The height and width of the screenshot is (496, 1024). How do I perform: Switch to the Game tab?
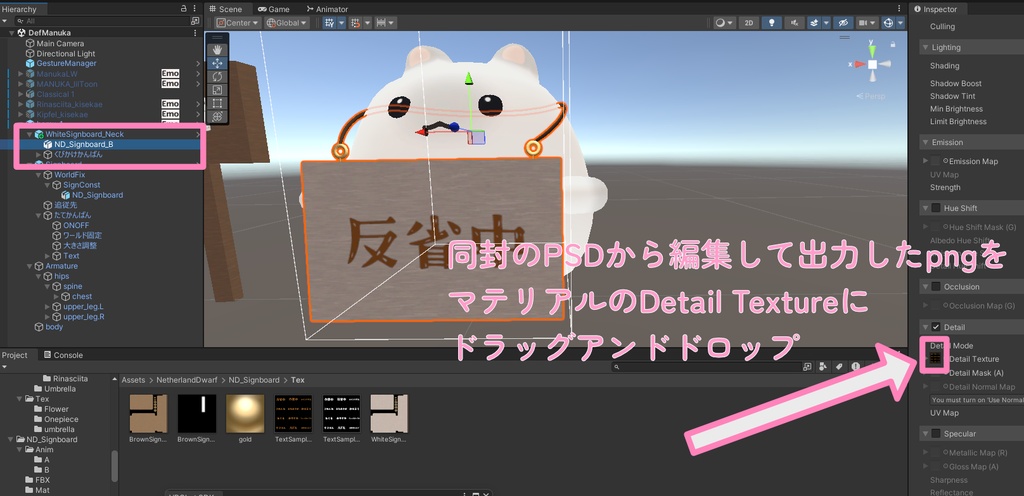[x=273, y=9]
